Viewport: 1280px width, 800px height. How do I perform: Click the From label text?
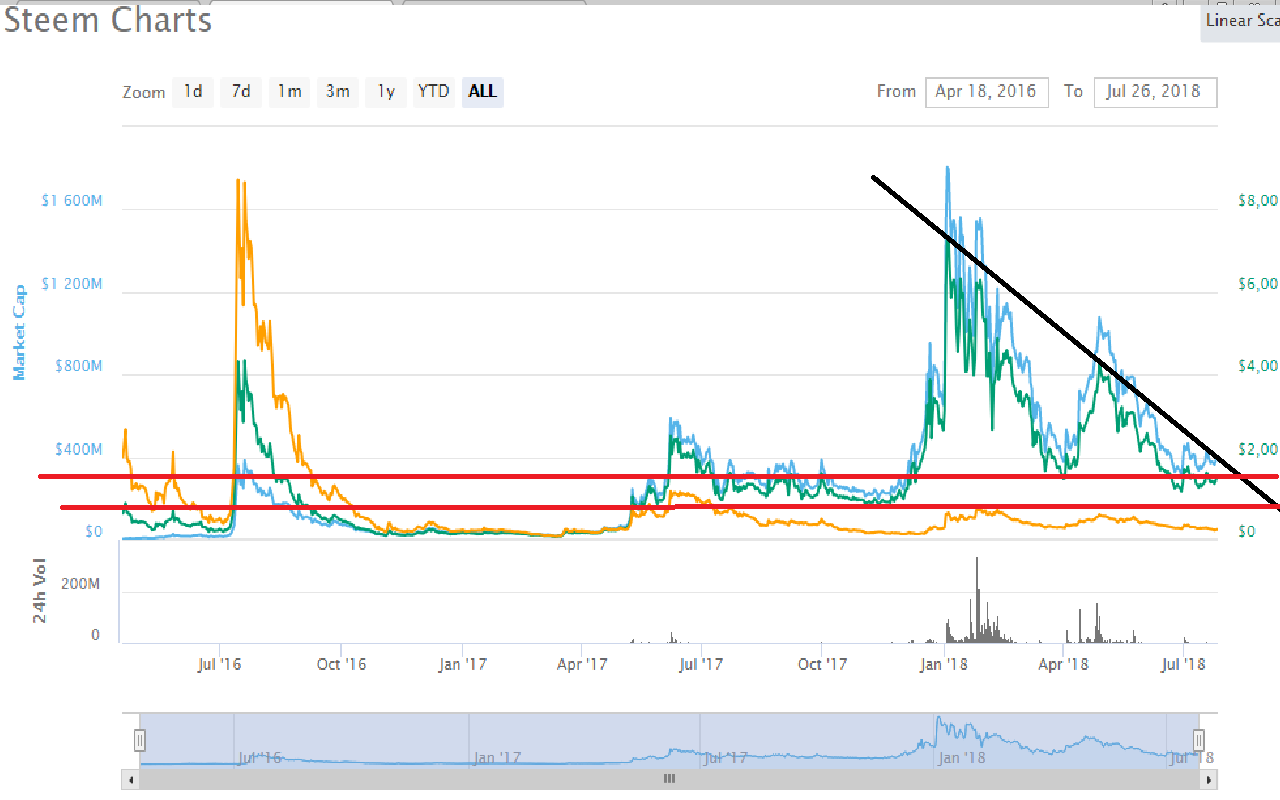(896, 91)
